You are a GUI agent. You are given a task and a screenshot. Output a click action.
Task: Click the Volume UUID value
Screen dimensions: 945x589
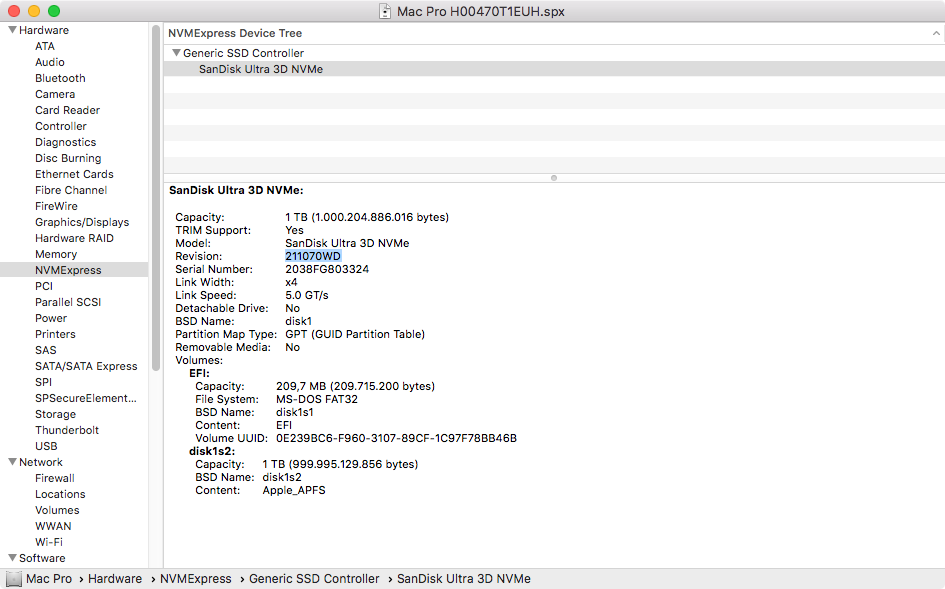[397, 438]
